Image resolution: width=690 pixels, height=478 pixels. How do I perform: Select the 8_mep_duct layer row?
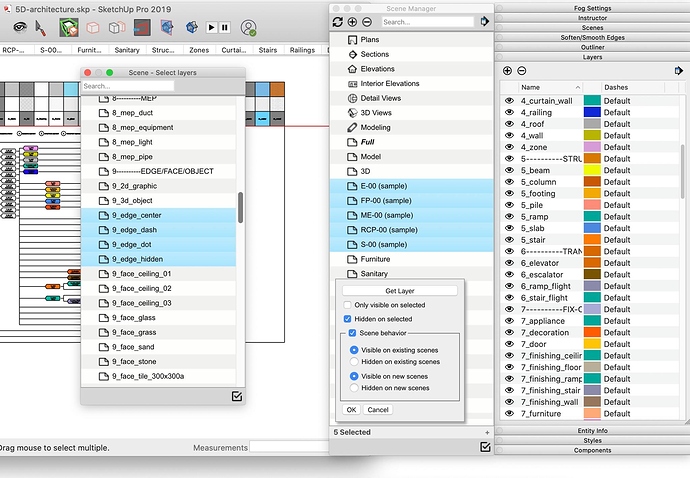(158, 113)
